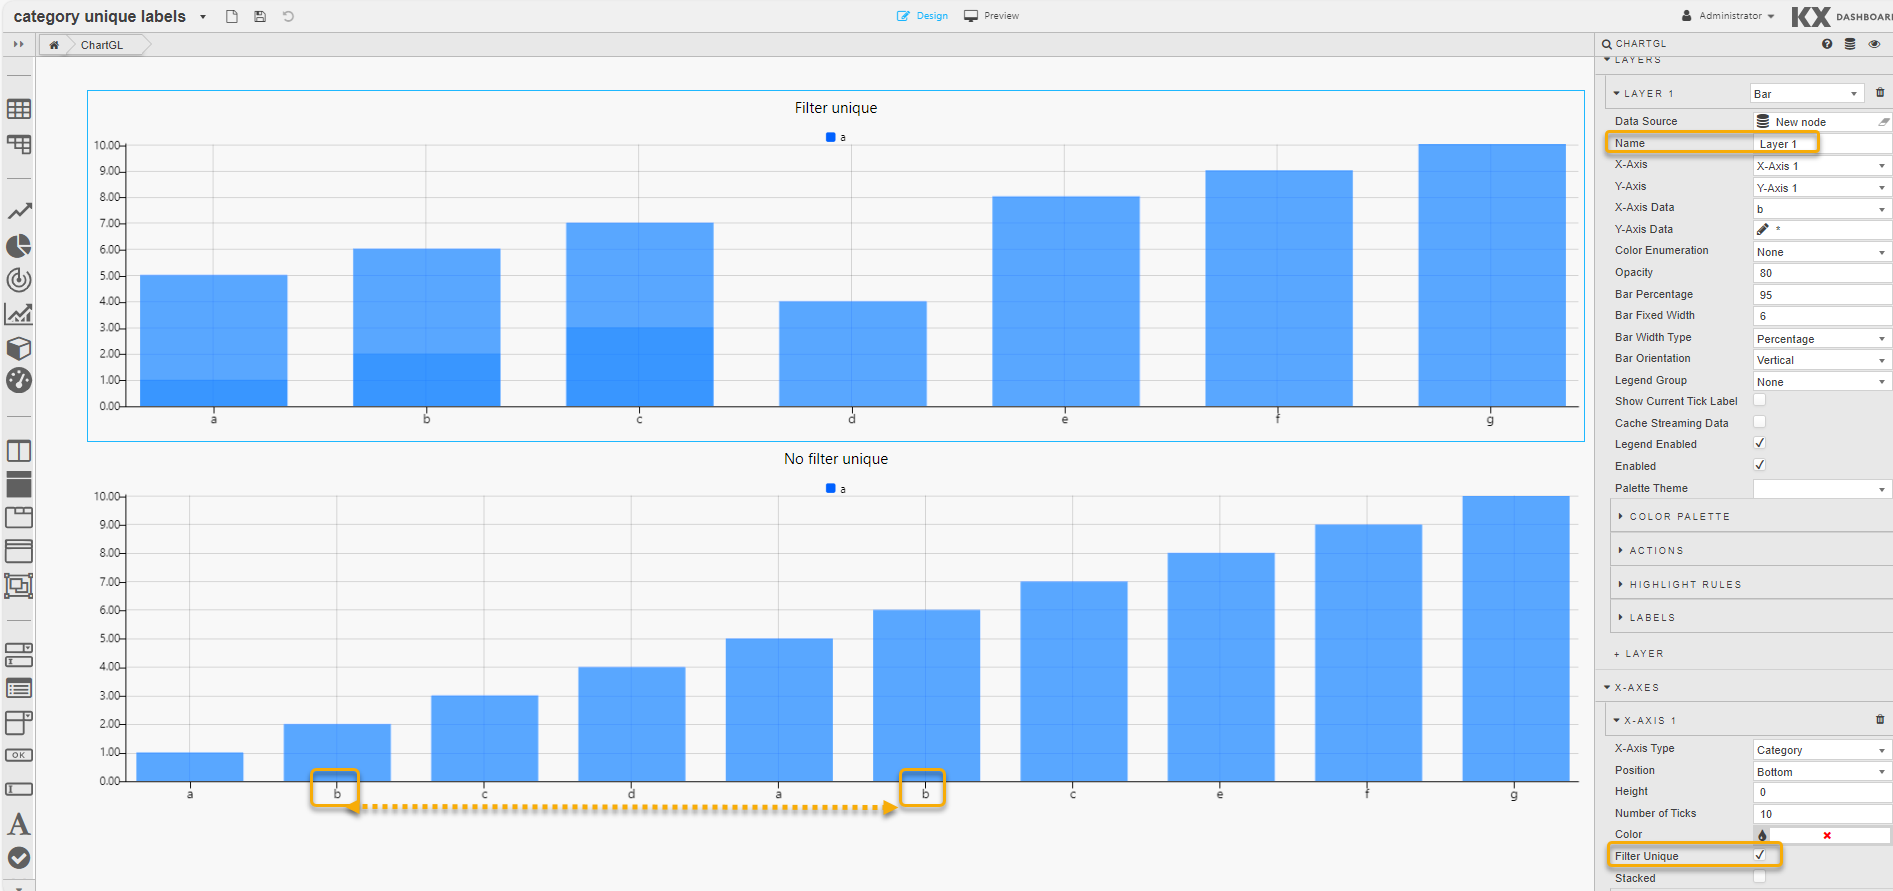Image resolution: width=1893 pixels, height=891 pixels.
Task: Open the X-Axis Type Category dropdown
Action: (1821, 750)
